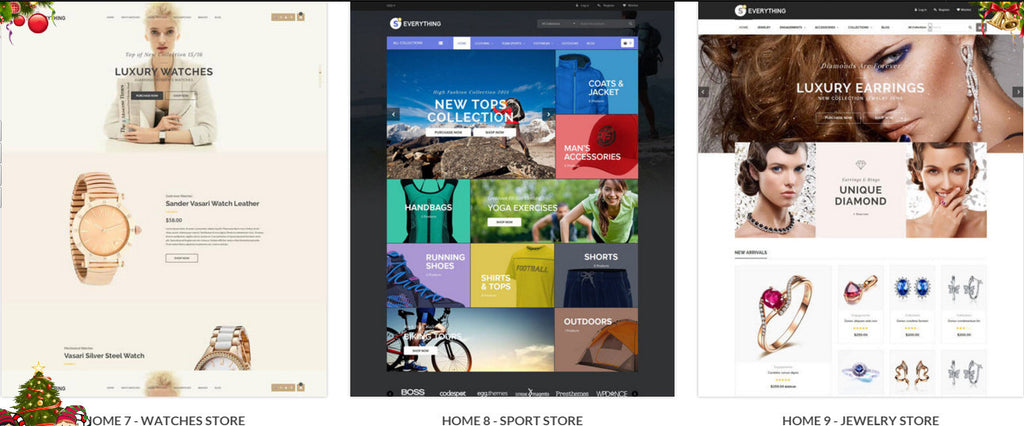1024x426 pixels.
Task: Click next slide arrow on sport banner
Action: tap(548, 114)
